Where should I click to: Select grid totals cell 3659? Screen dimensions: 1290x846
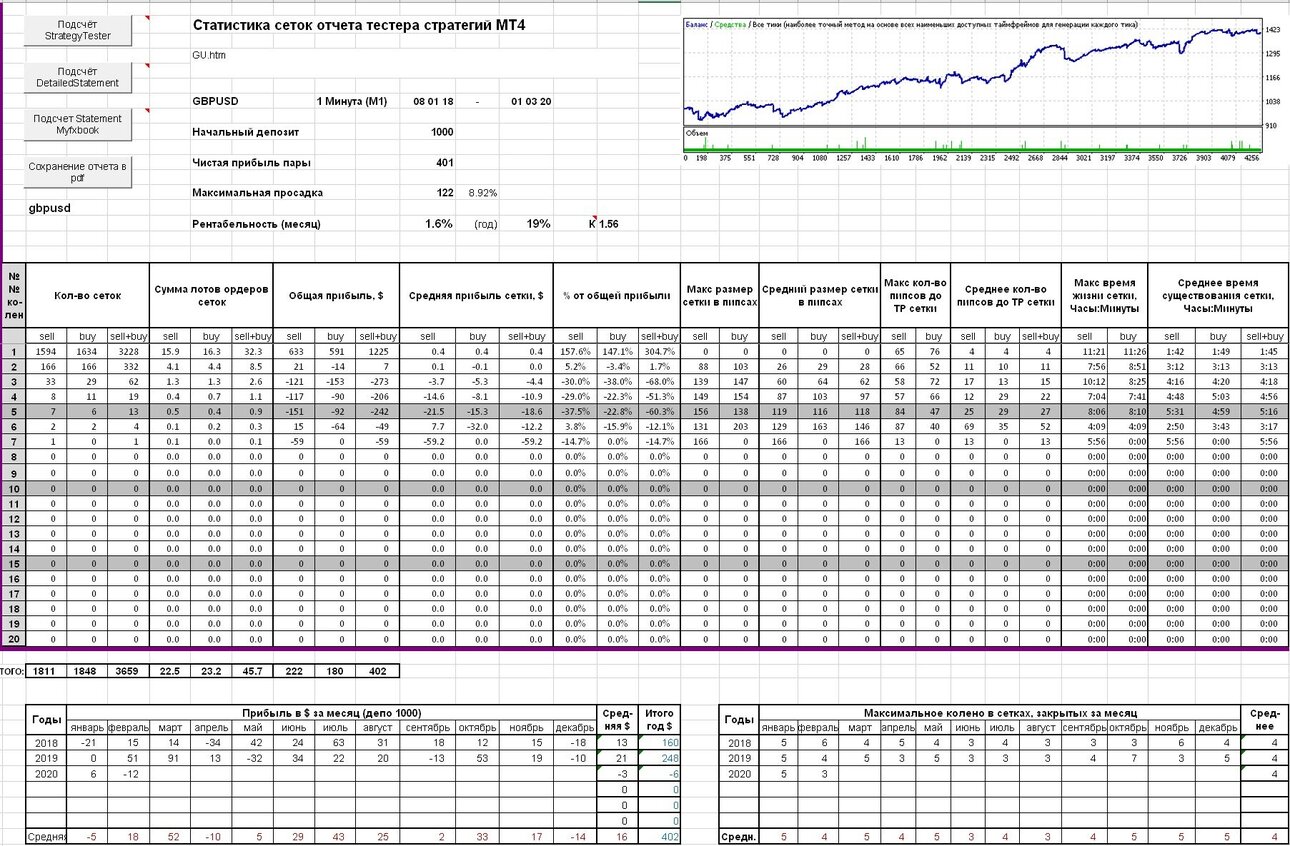tap(128, 671)
